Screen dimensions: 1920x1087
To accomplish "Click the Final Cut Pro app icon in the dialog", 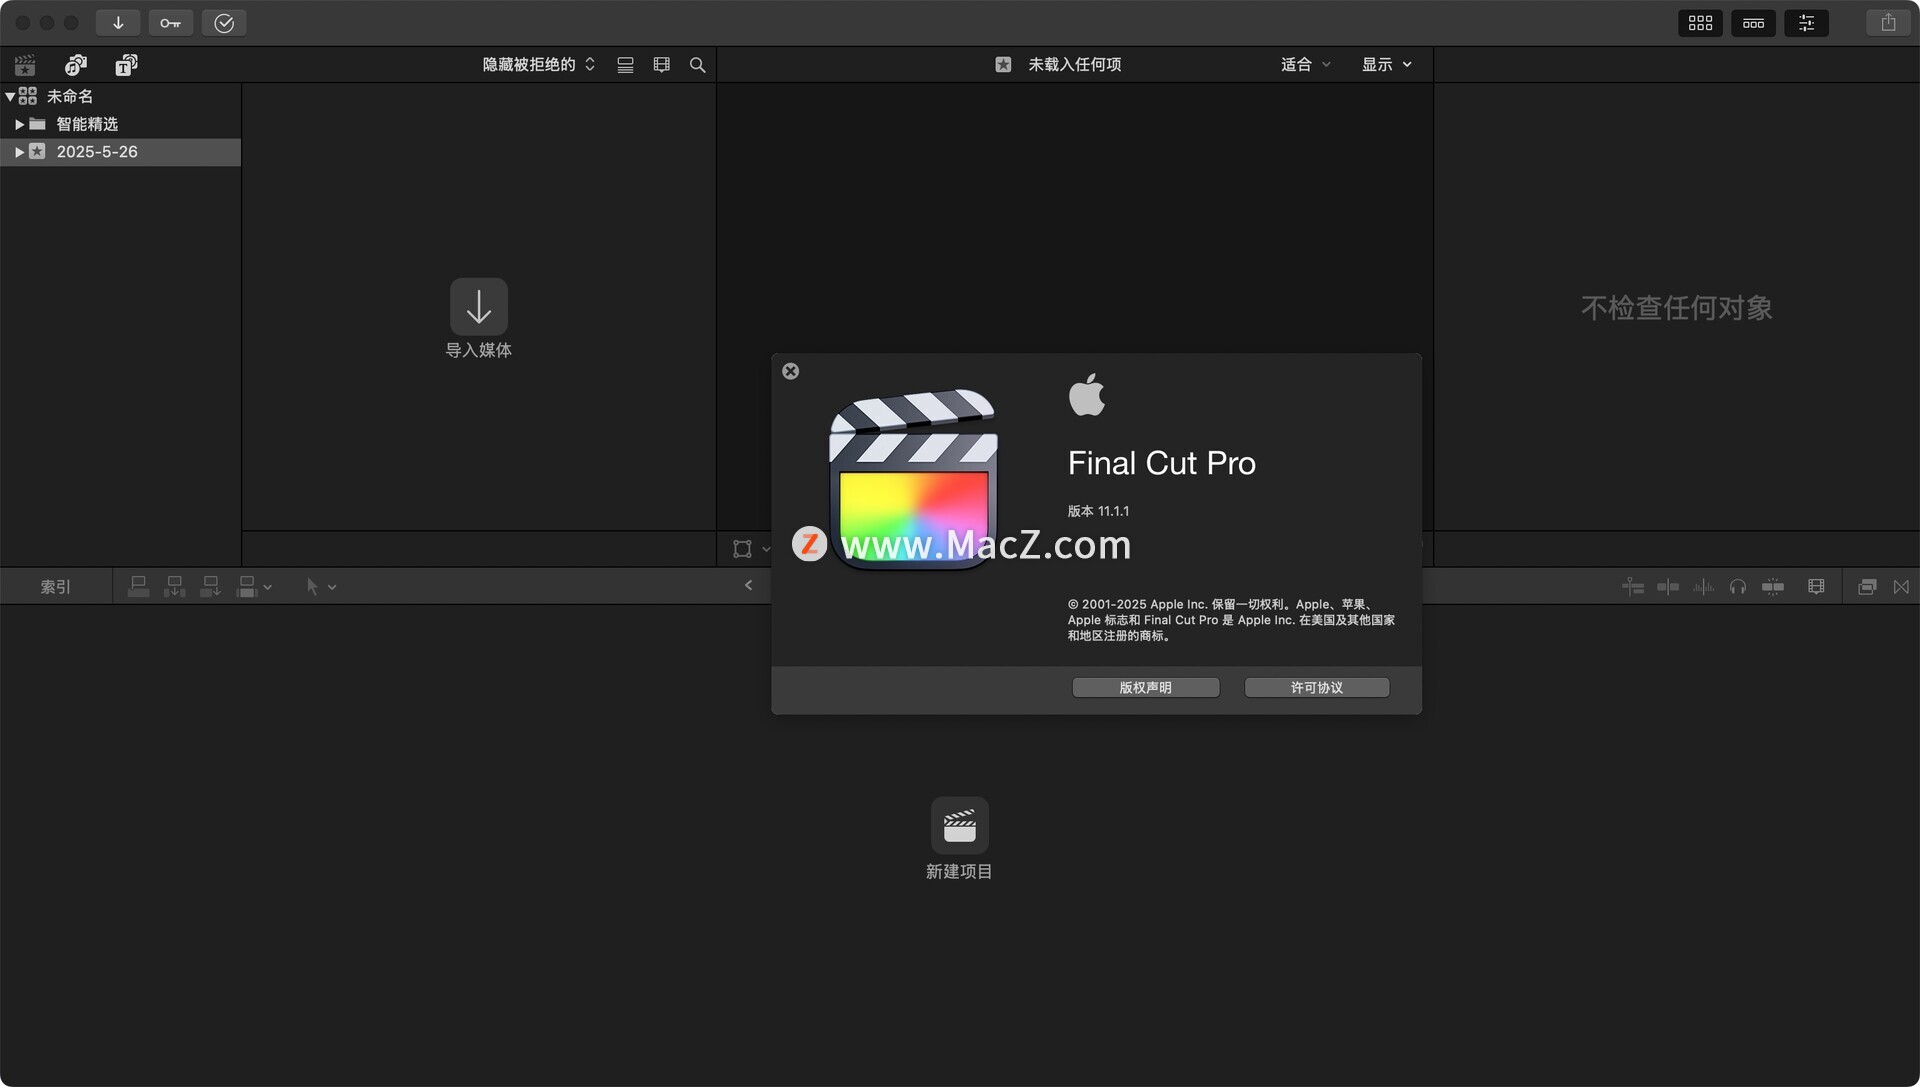I will (913, 479).
